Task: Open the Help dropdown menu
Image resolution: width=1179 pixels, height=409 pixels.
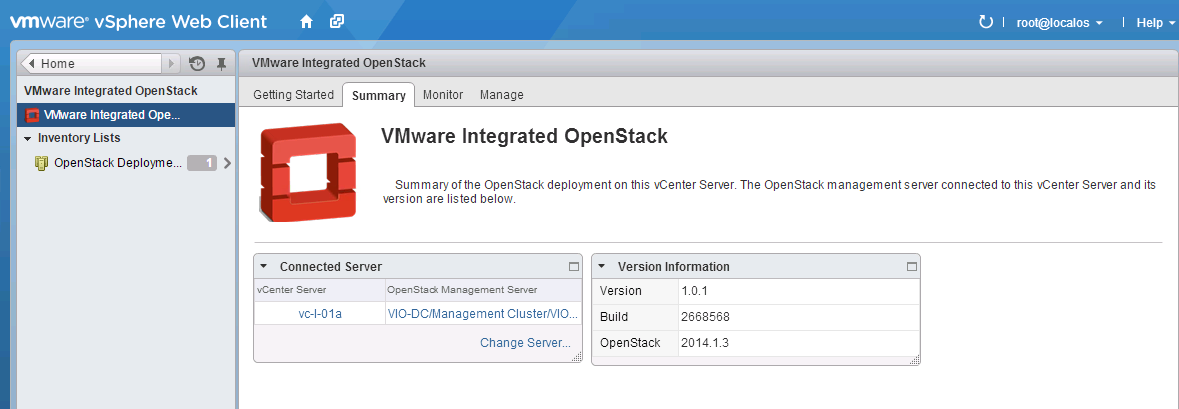Action: pyautogui.click(x=1155, y=22)
